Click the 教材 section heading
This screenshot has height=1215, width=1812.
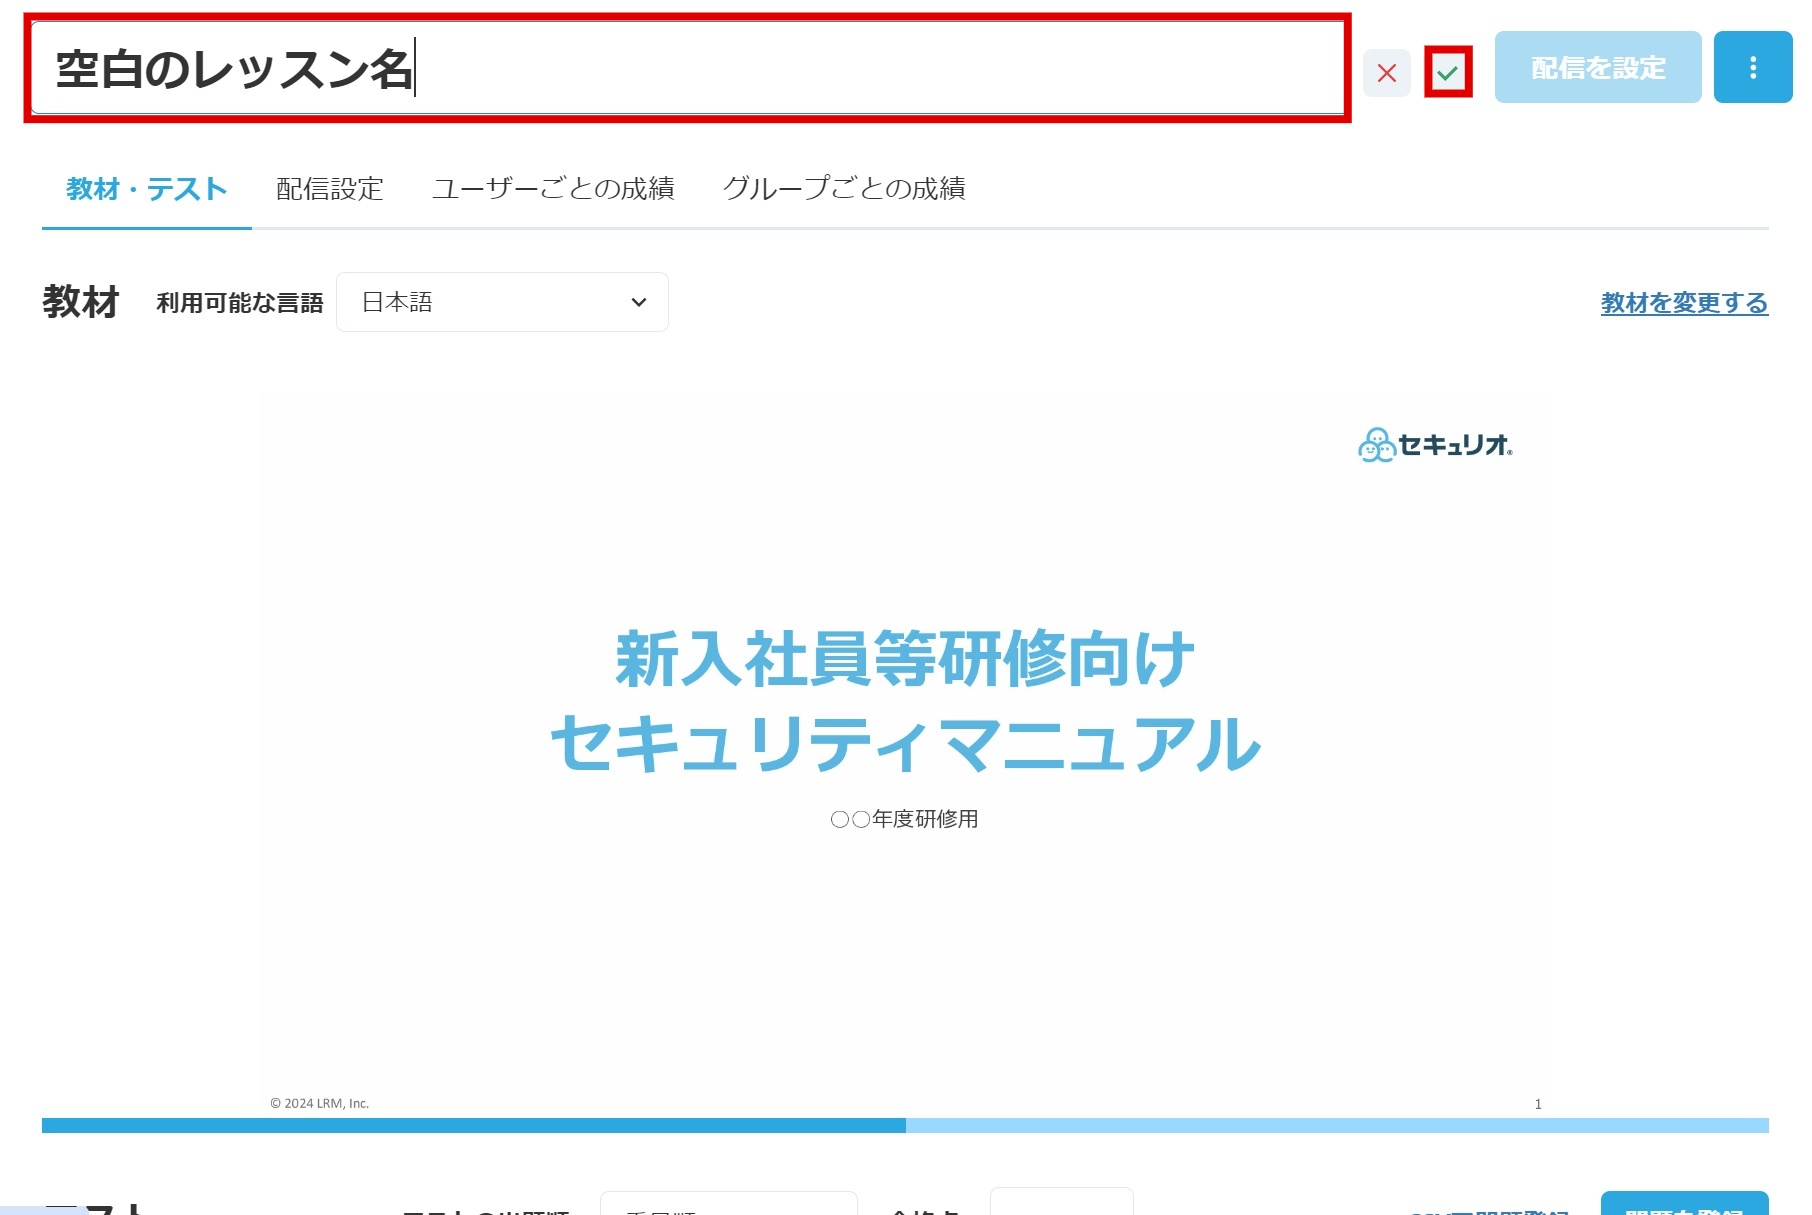[x=81, y=302]
